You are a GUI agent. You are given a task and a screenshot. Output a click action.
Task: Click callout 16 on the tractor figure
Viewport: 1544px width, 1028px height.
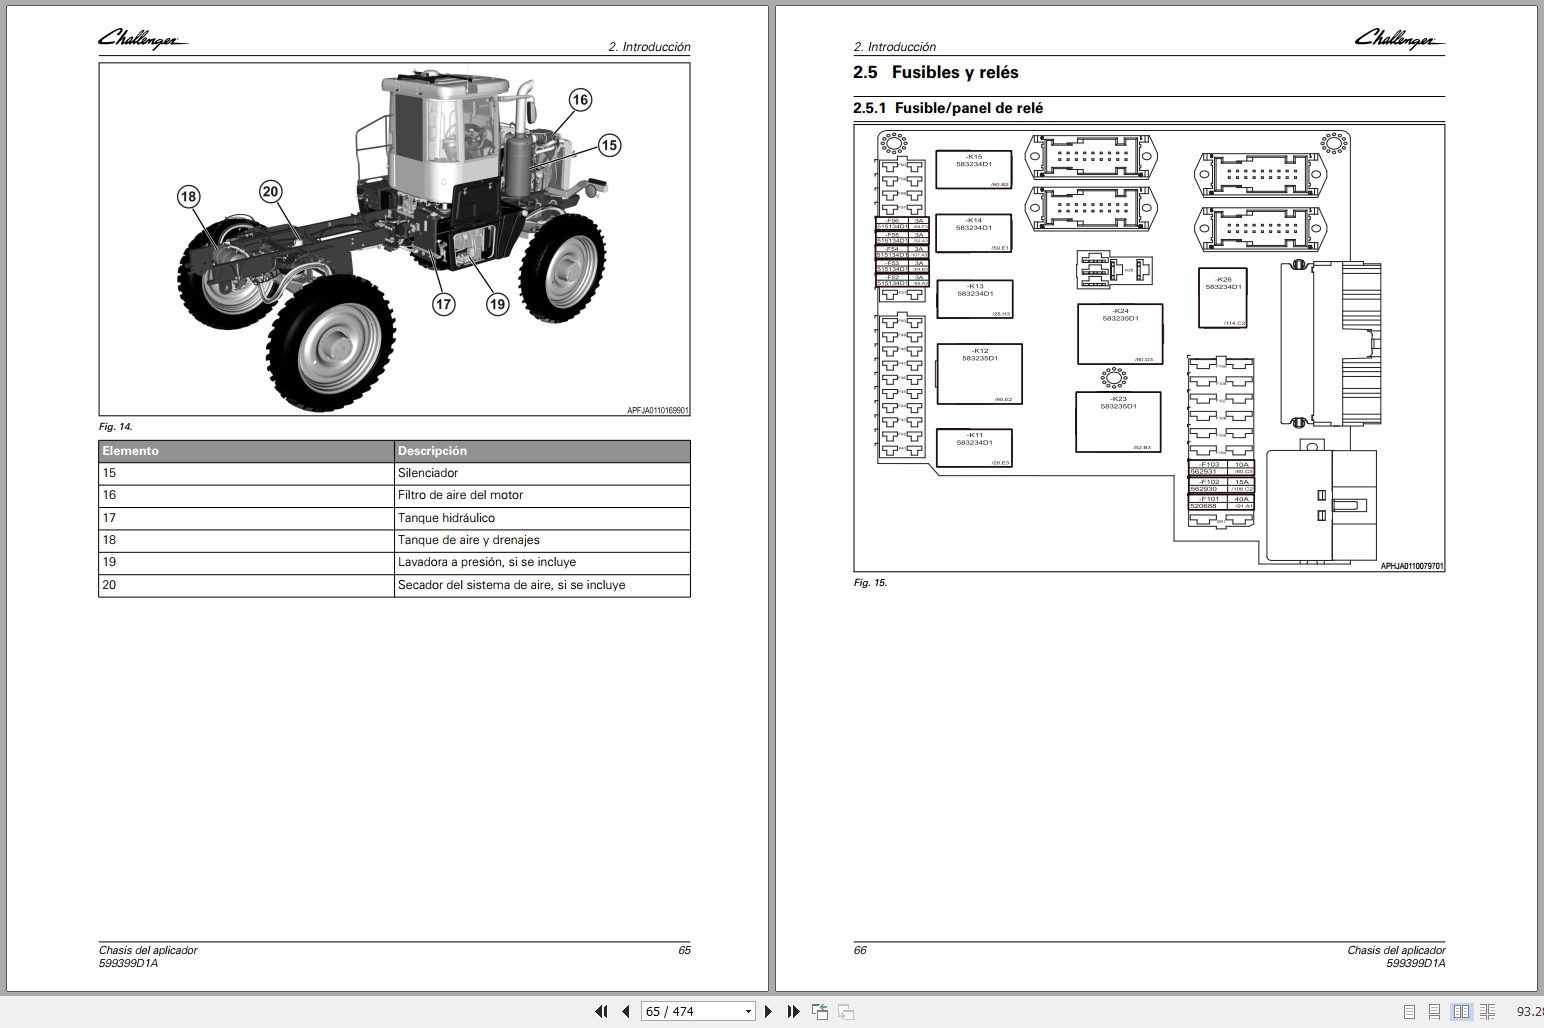click(580, 100)
